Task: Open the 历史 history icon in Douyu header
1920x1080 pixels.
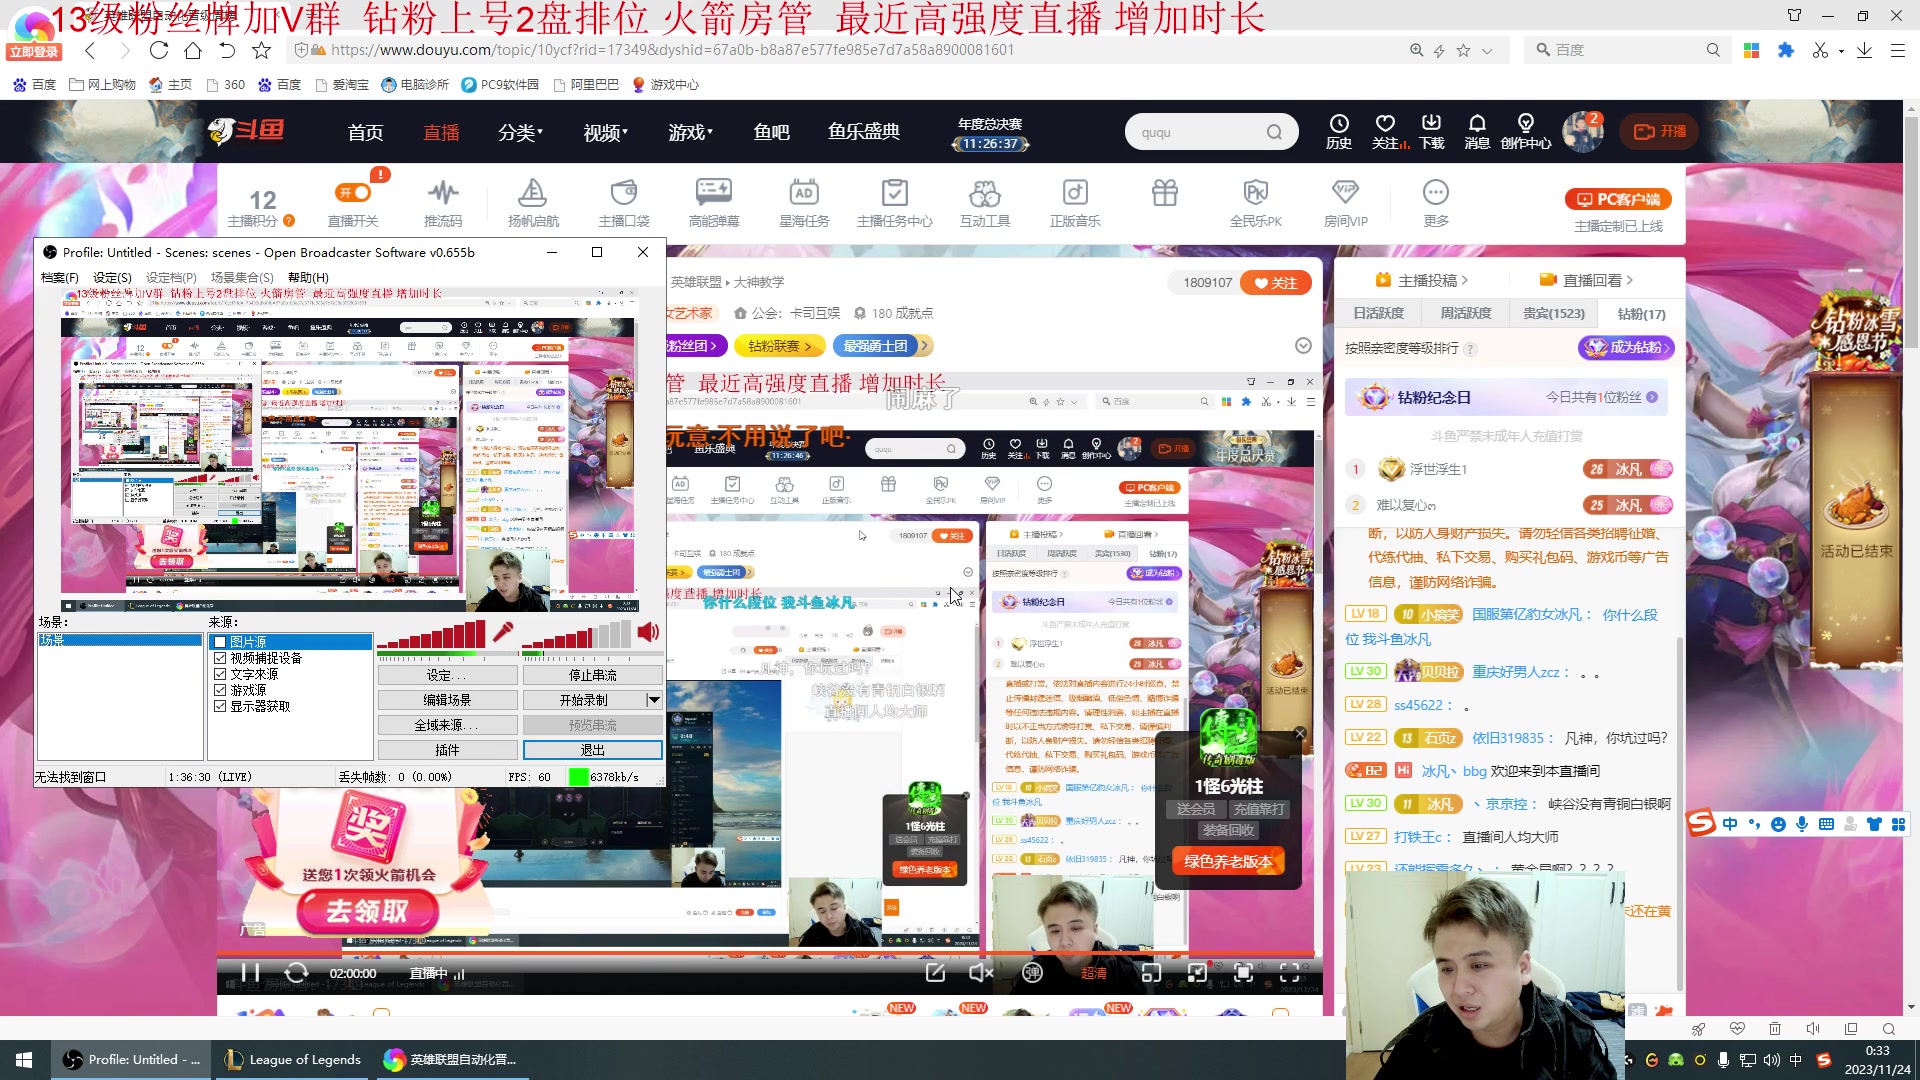Action: (x=1339, y=131)
